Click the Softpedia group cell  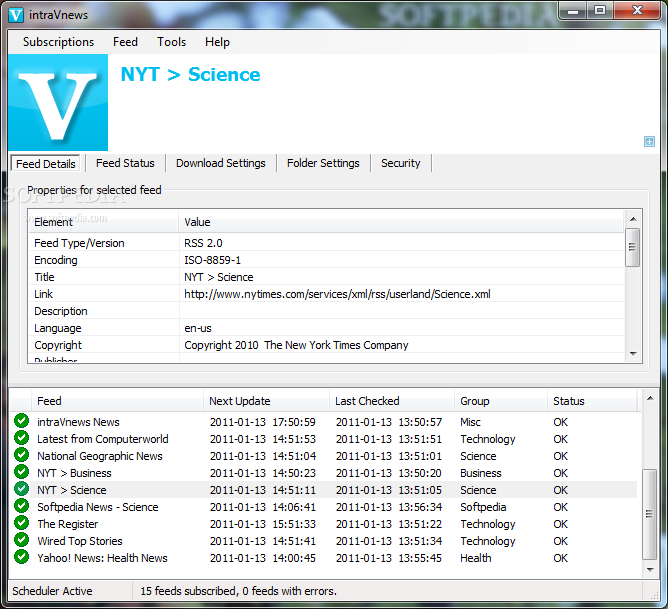(483, 507)
